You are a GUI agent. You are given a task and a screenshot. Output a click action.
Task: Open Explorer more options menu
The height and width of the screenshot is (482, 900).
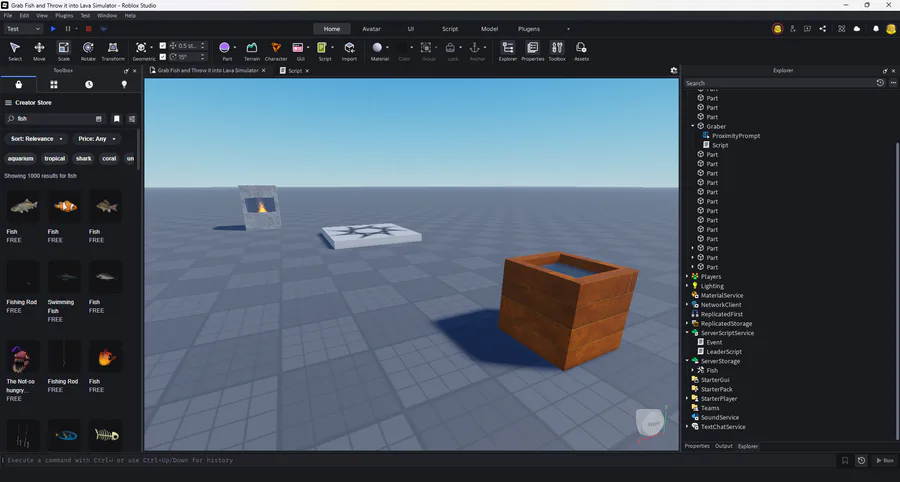point(893,83)
